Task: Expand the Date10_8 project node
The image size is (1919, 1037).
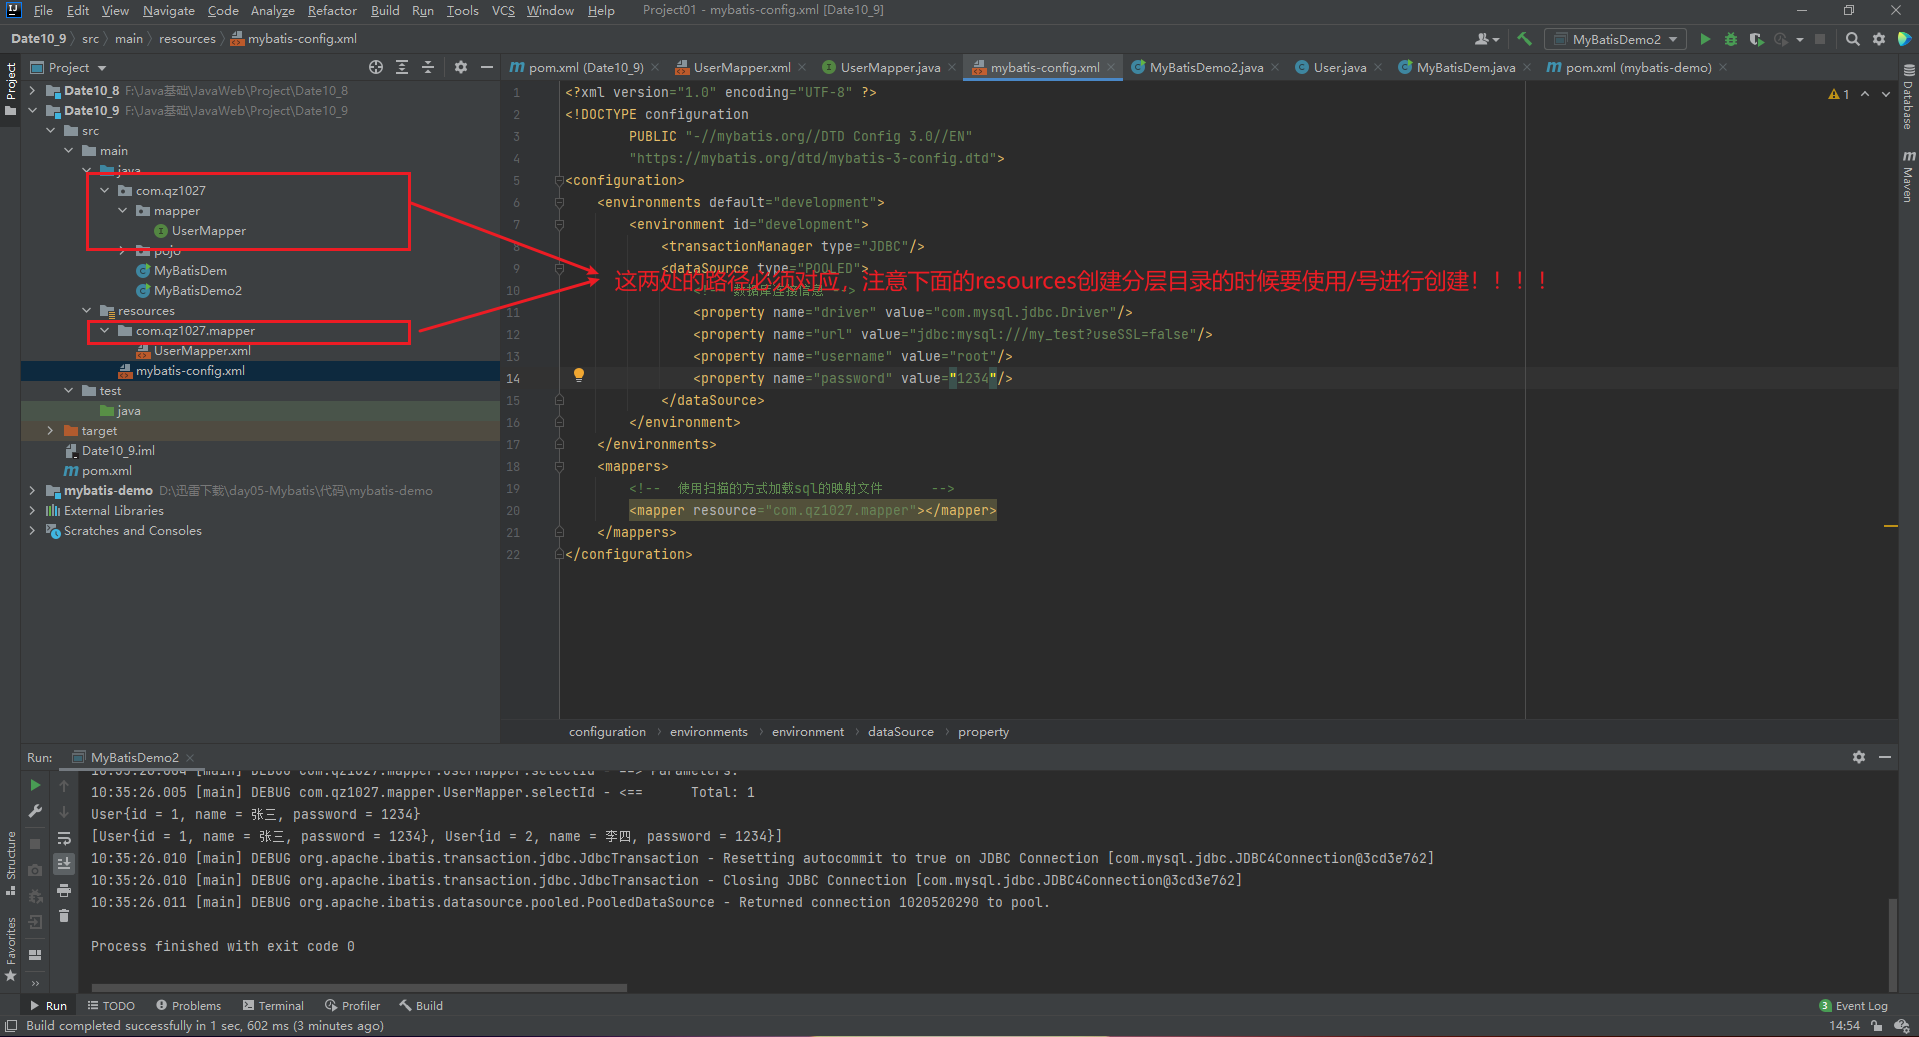Action: pyautogui.click(x=33, y=90)
